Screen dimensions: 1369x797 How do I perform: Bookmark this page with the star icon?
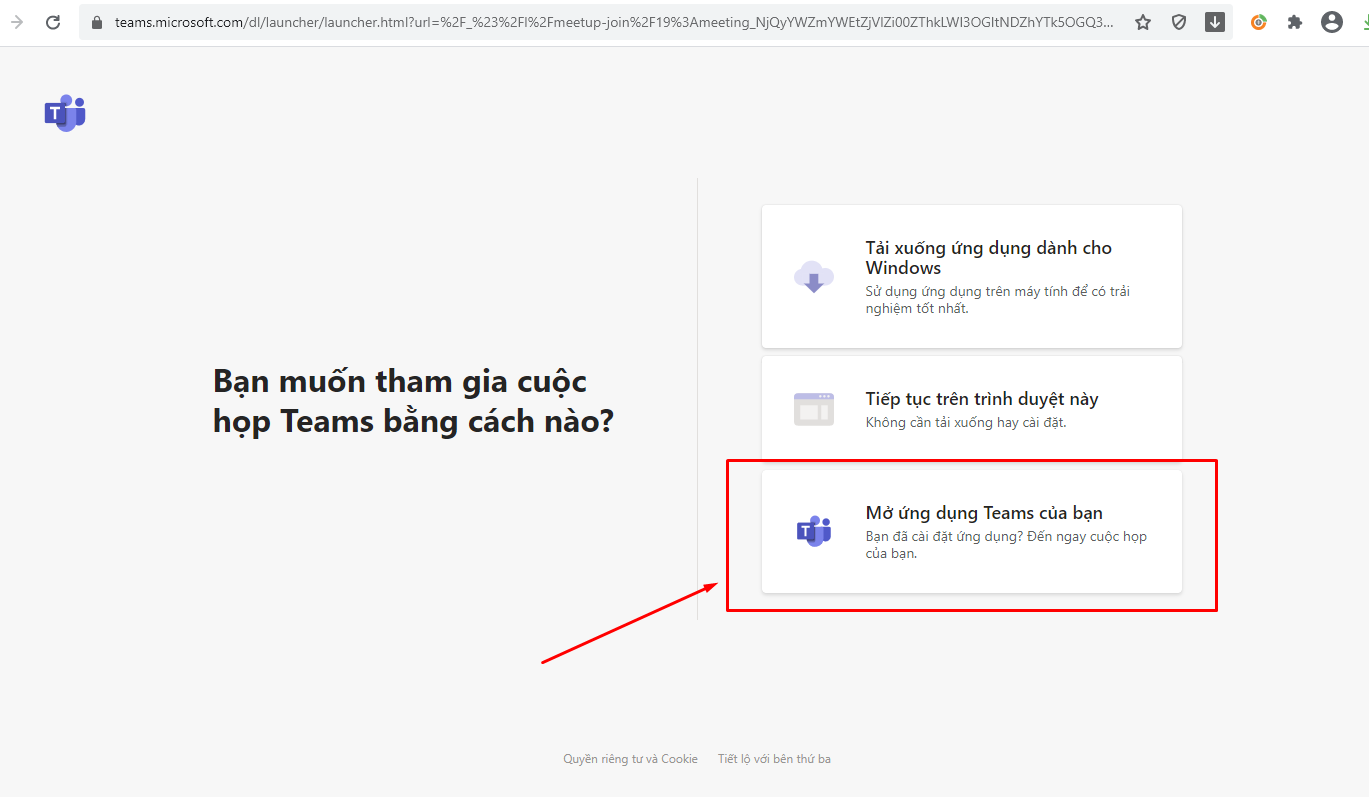tap(1143, 22)
